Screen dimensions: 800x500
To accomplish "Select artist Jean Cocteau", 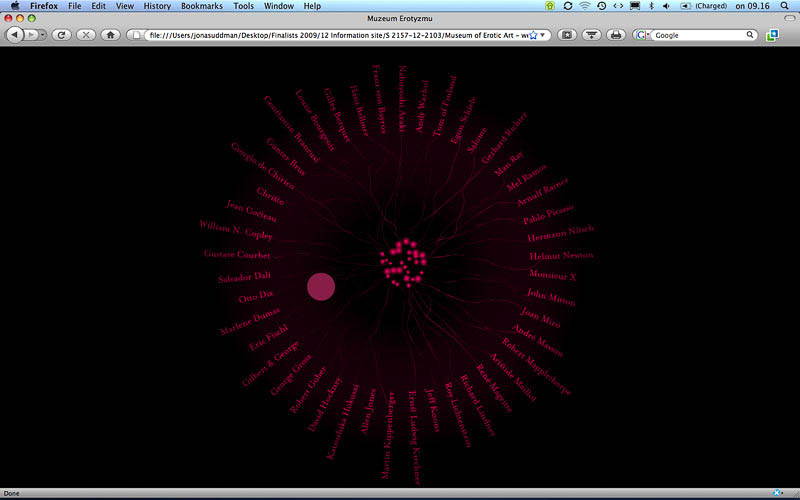I will 252,211.
